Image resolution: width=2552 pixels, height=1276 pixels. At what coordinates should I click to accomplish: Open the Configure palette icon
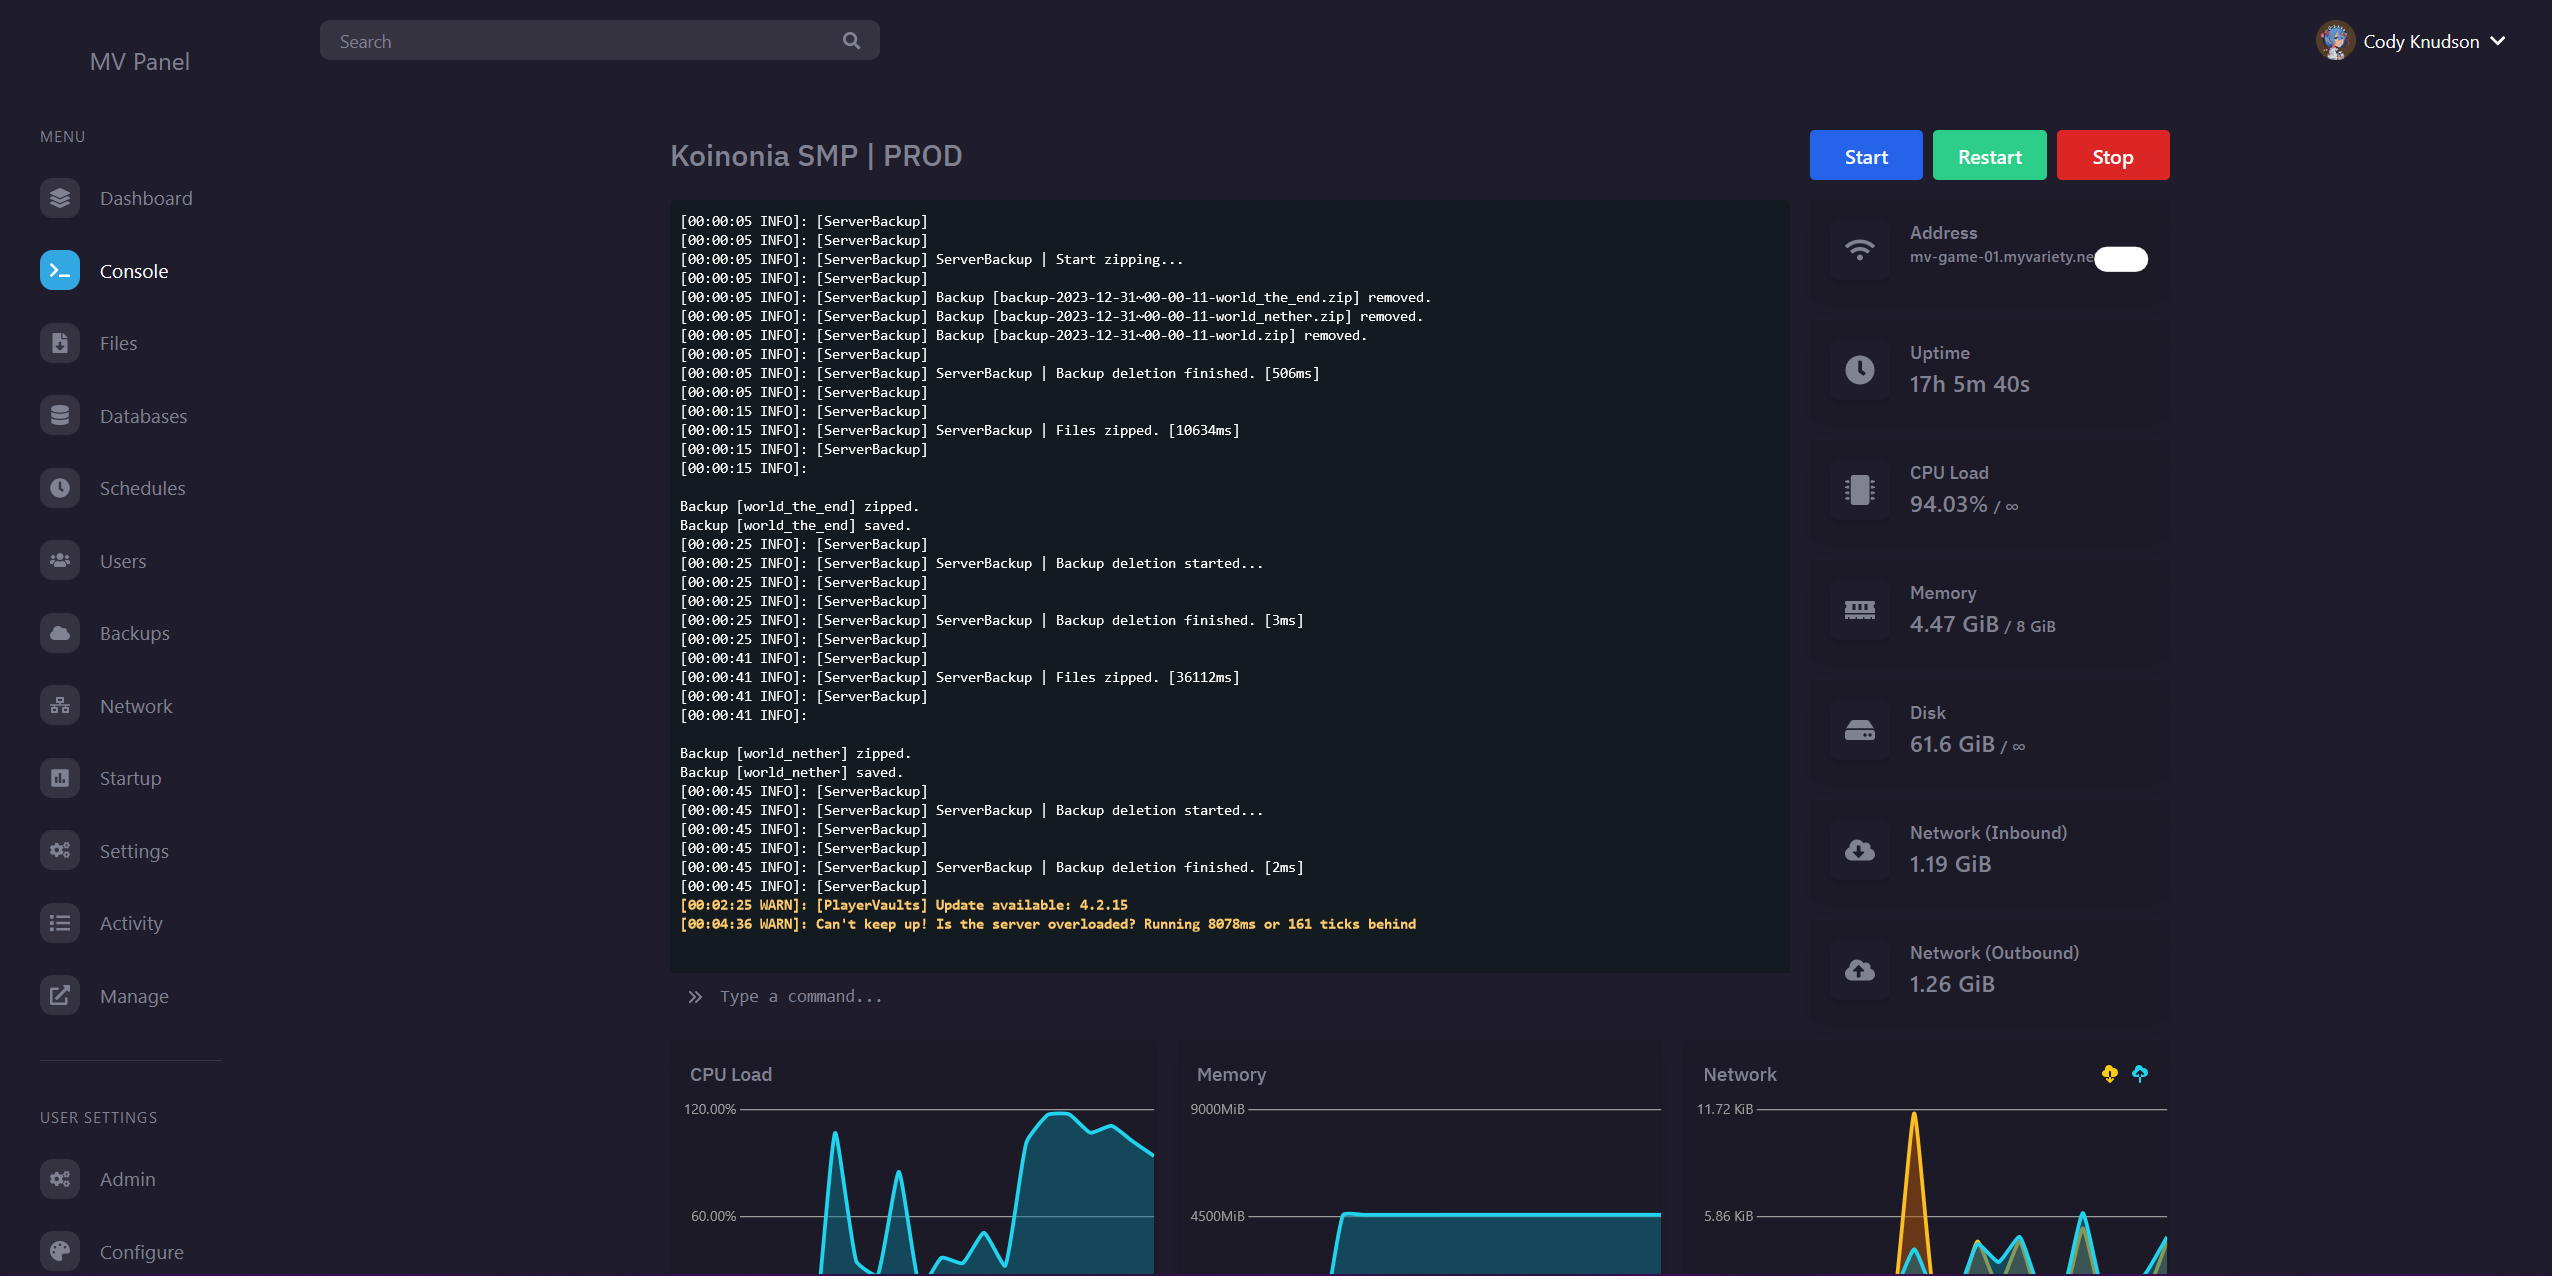coord(60,1252)
